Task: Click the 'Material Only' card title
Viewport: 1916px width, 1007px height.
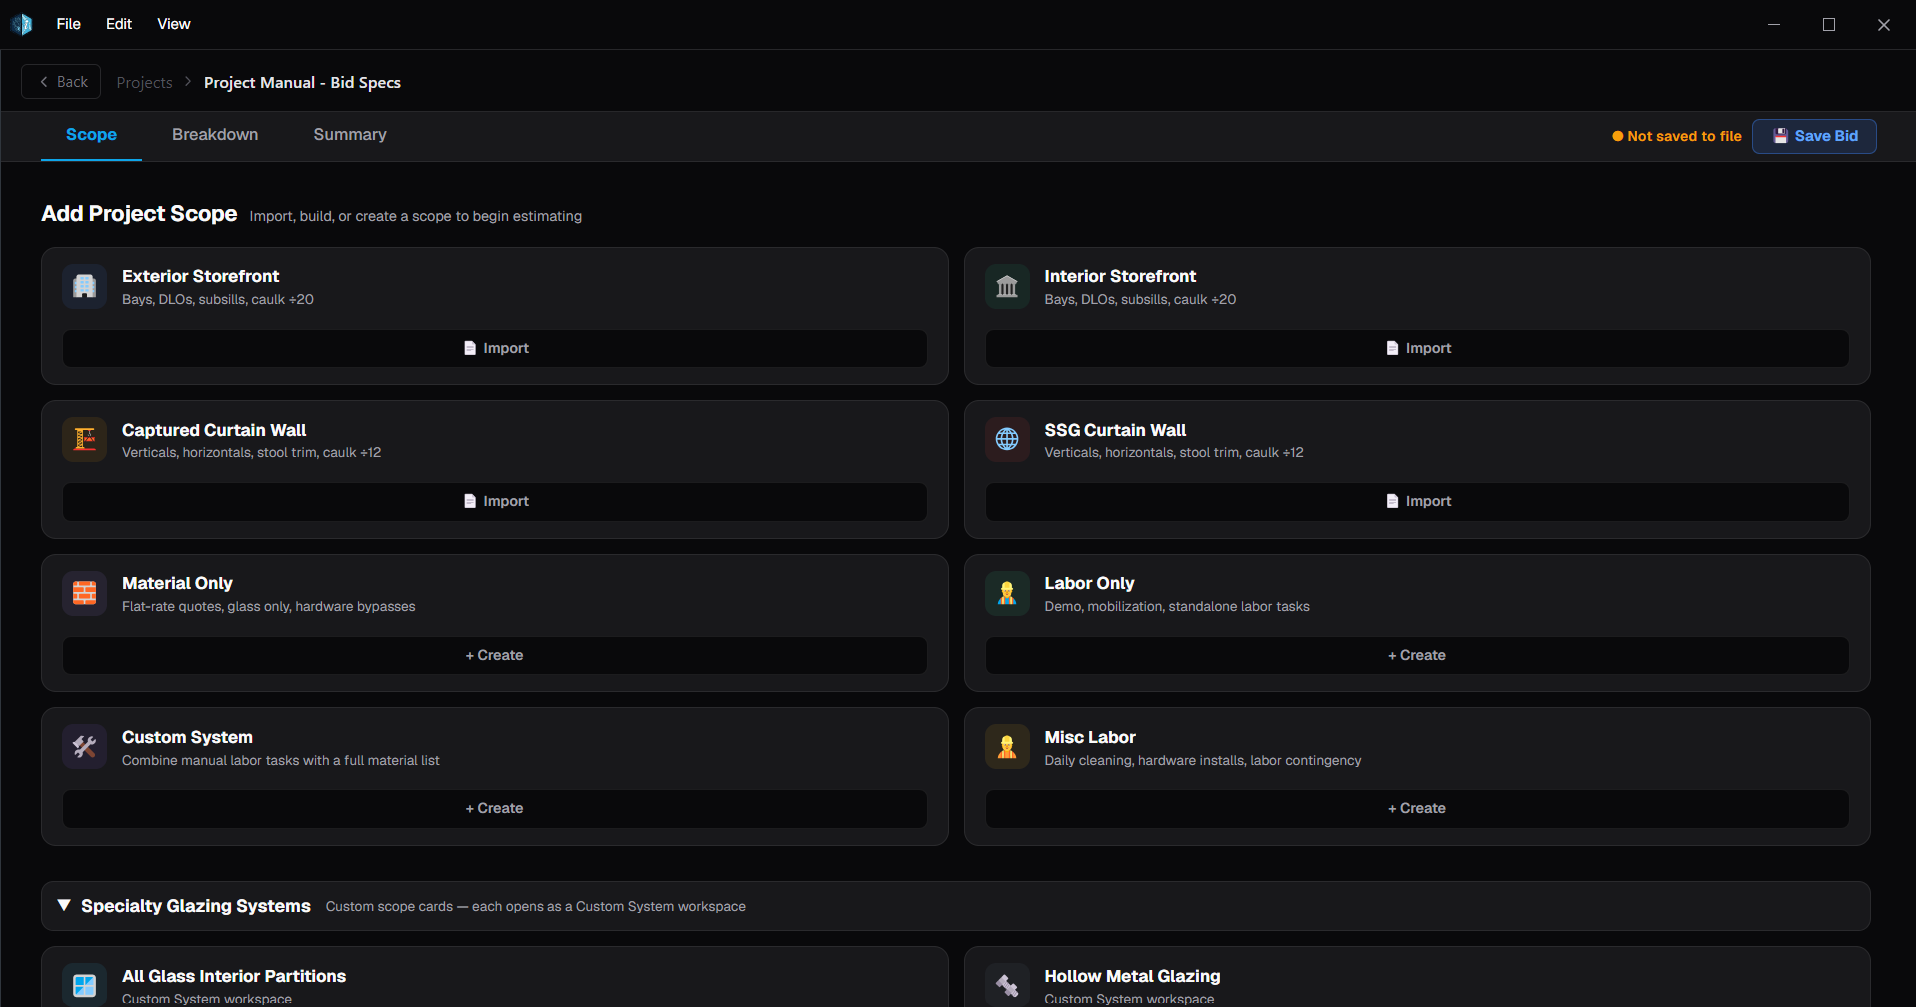Action: coord(177,583)
